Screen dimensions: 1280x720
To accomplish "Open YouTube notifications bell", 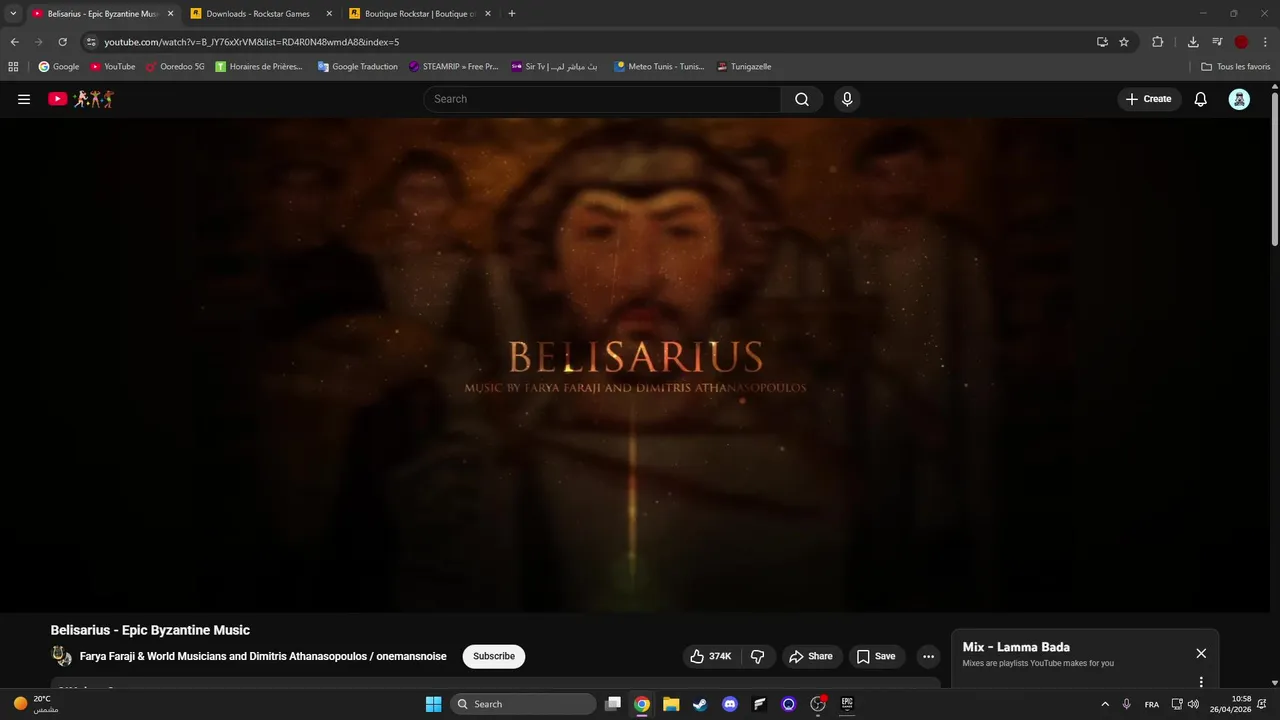I will point(1201,99).
